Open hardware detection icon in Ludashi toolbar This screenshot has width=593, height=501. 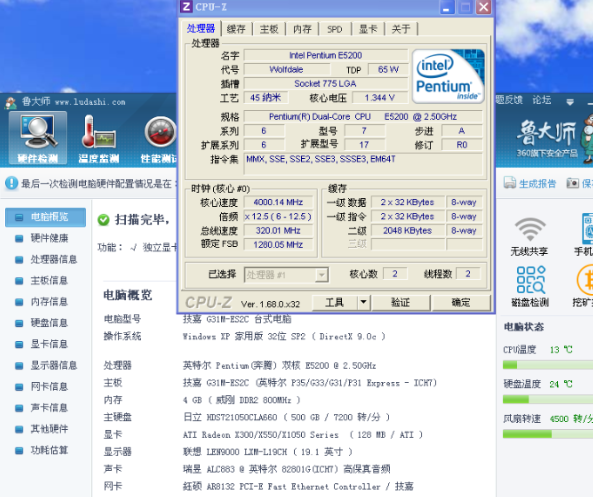click(x=38, y=138)
